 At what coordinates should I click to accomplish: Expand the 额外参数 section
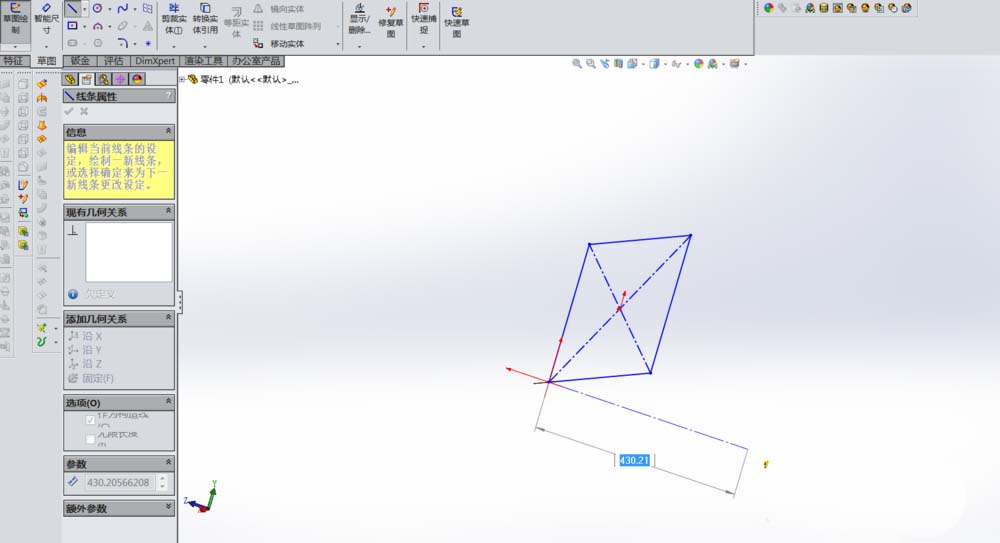[x=168, y=507]
